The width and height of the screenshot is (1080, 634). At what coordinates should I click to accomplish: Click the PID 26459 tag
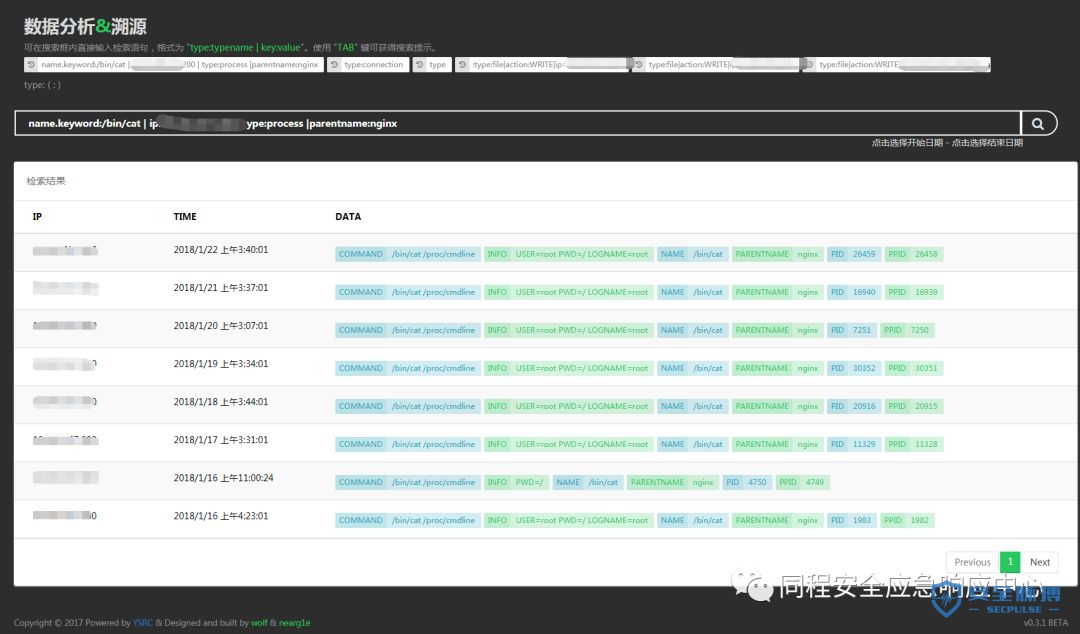[853, 254]
